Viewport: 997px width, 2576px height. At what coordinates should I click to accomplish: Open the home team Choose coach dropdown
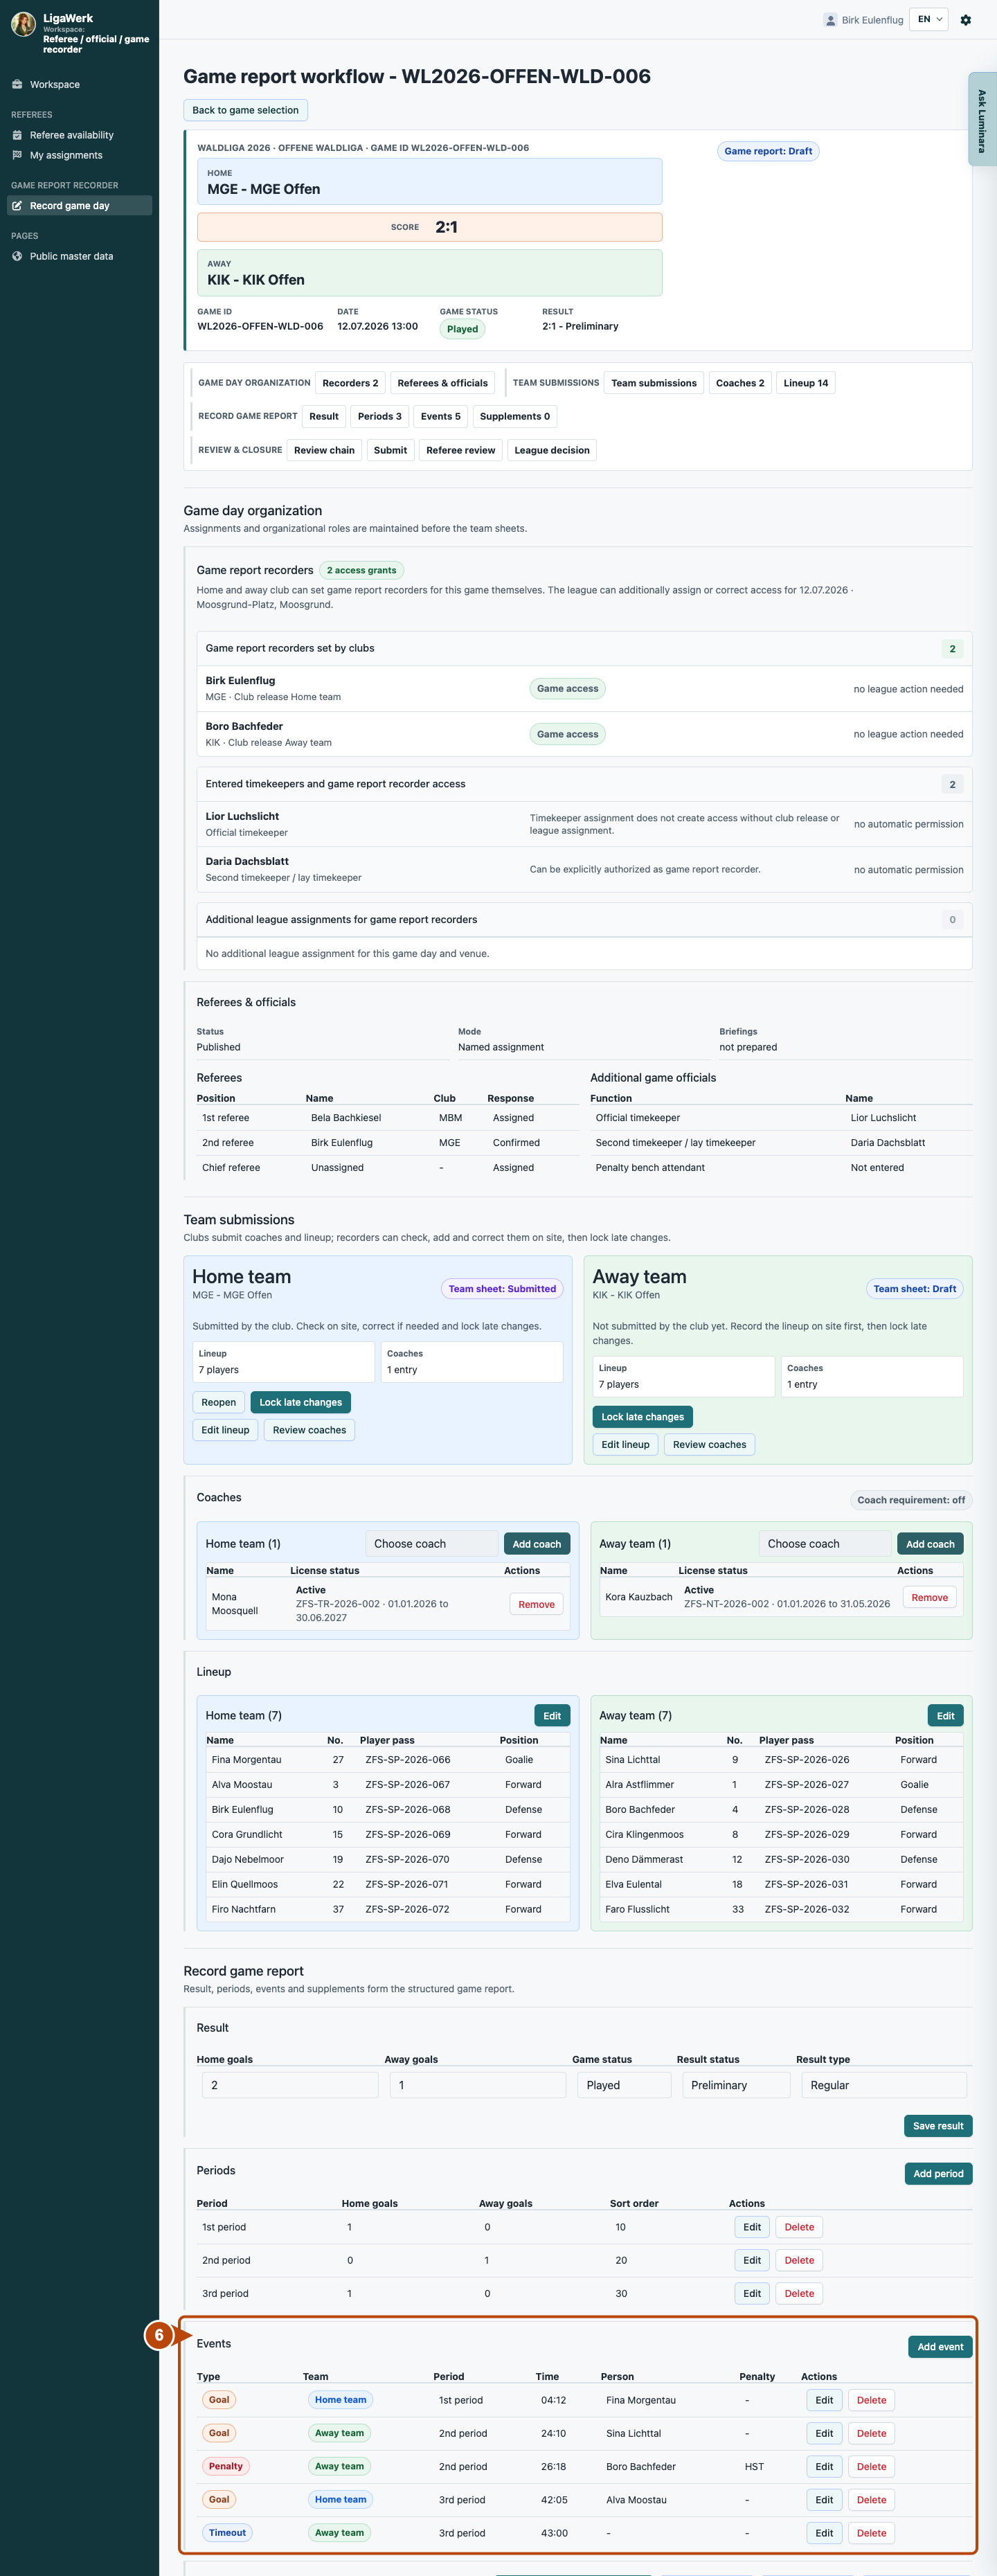click(x=431, y=1543)
